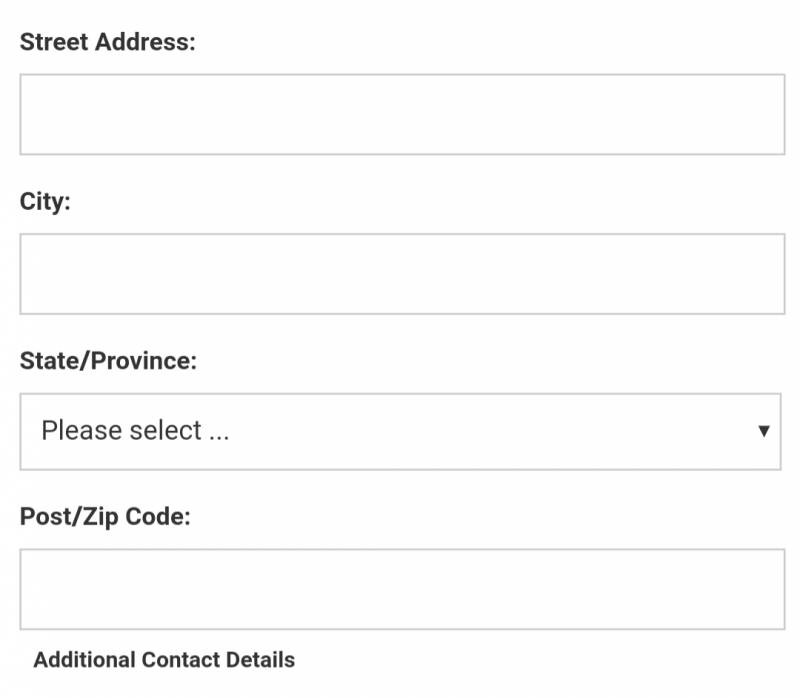Click the 'Street Address:' label
800x698 pixels.
pos(107,42)
